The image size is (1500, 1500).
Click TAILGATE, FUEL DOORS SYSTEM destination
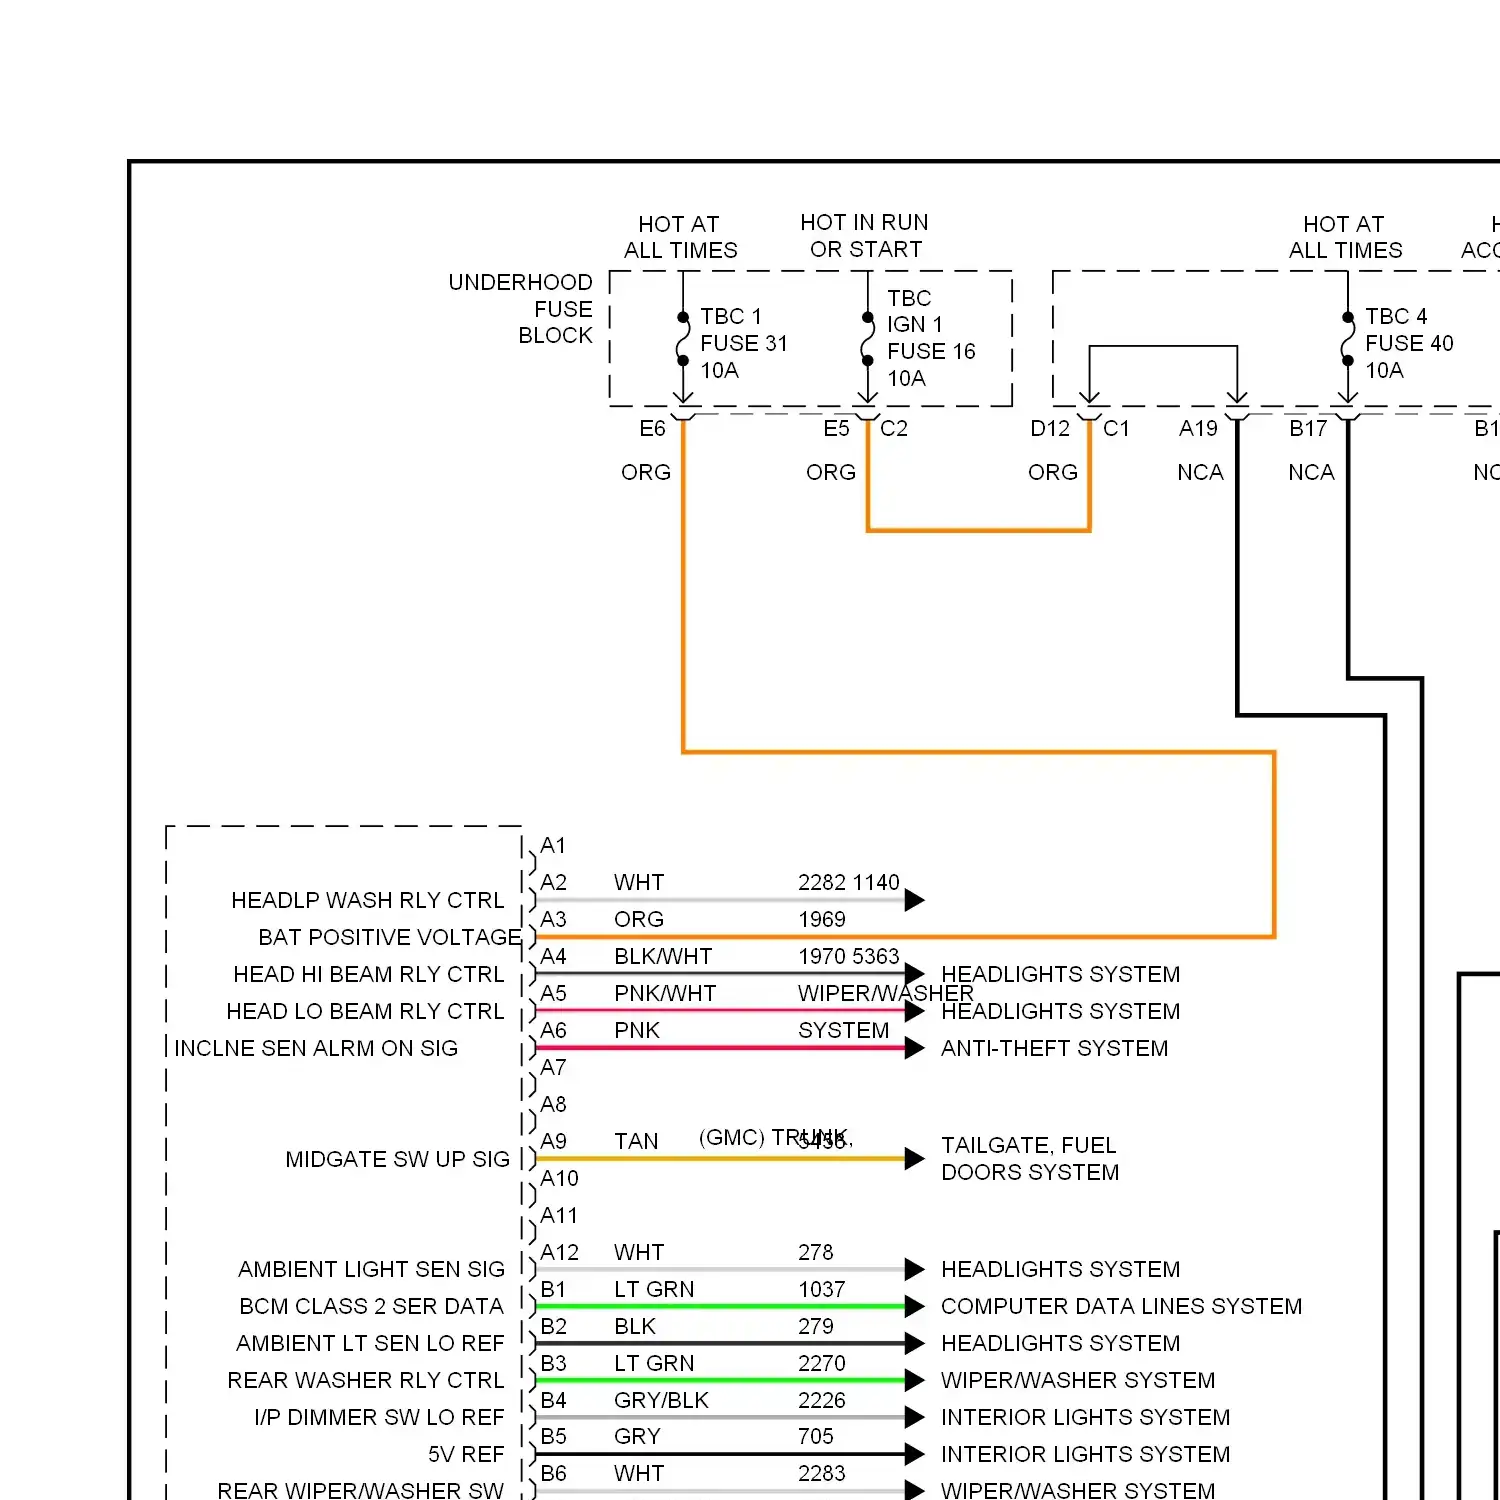coord(1030,1158)
